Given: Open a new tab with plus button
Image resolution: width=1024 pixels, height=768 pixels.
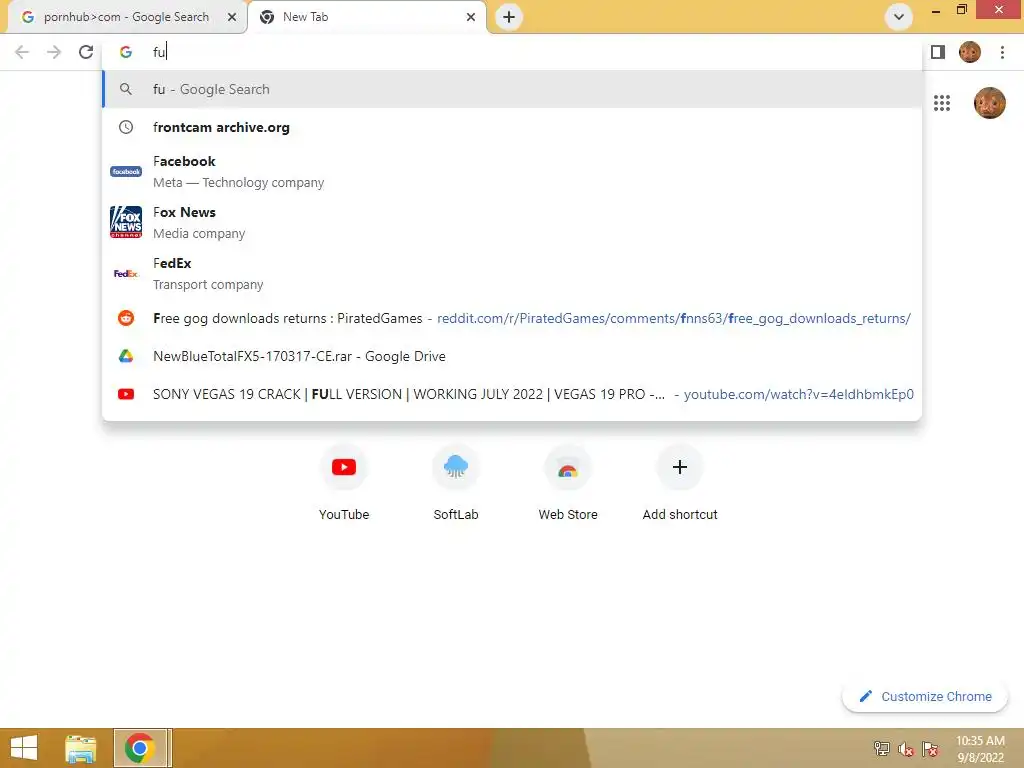Looking at the screenshot, I should click(x=509, y=17).
